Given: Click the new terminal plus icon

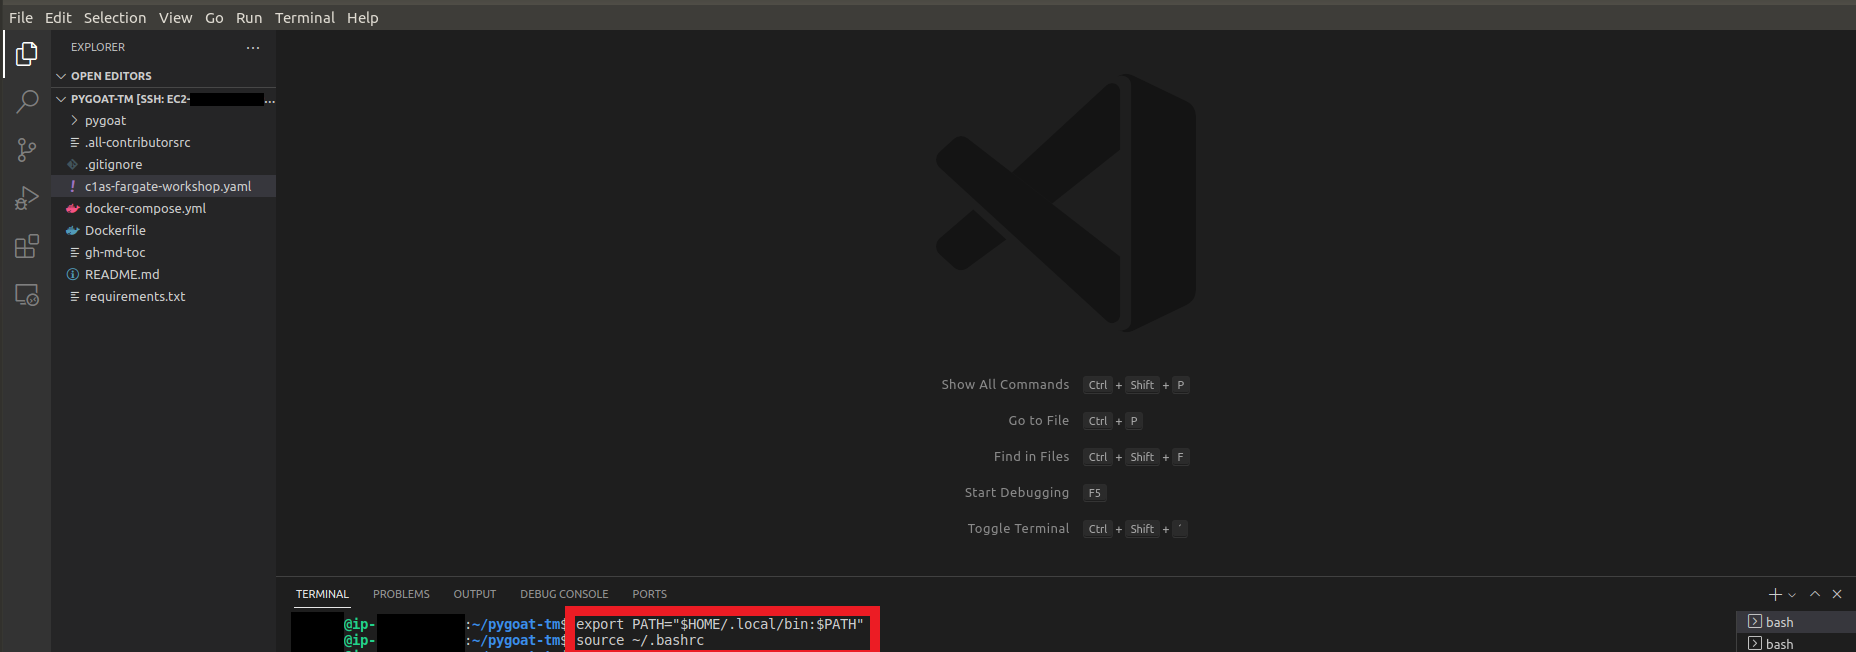Looking at the screenshot, I should click(1775, 594).
